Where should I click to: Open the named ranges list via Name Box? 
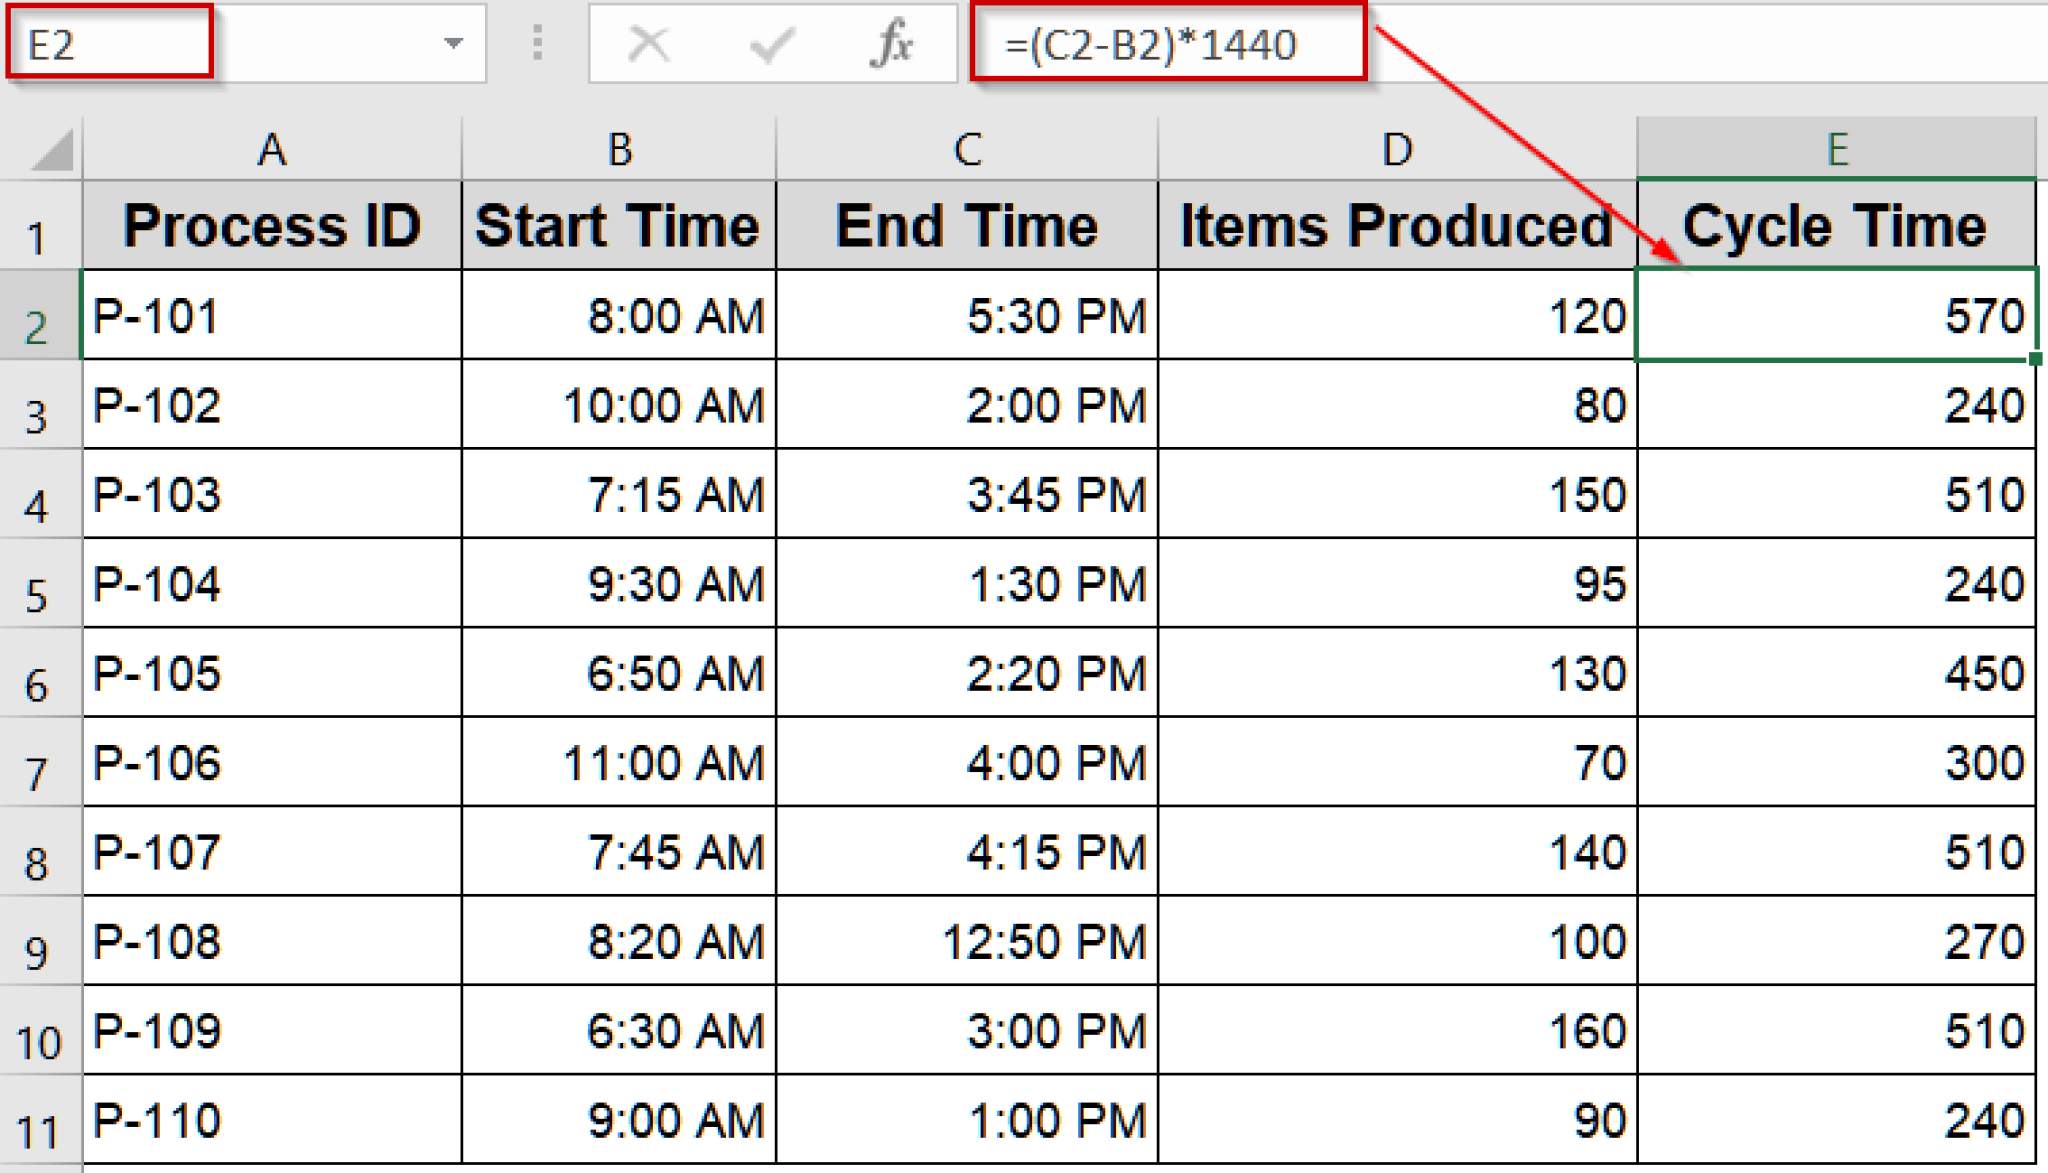click(x=455, y=42)
